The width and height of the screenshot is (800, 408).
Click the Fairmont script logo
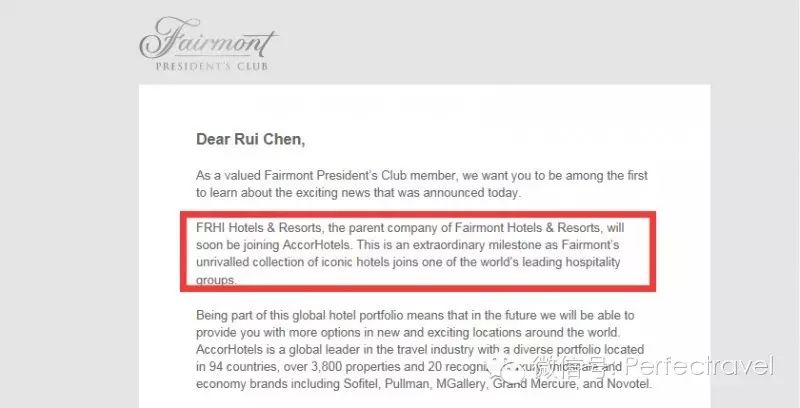208,38
